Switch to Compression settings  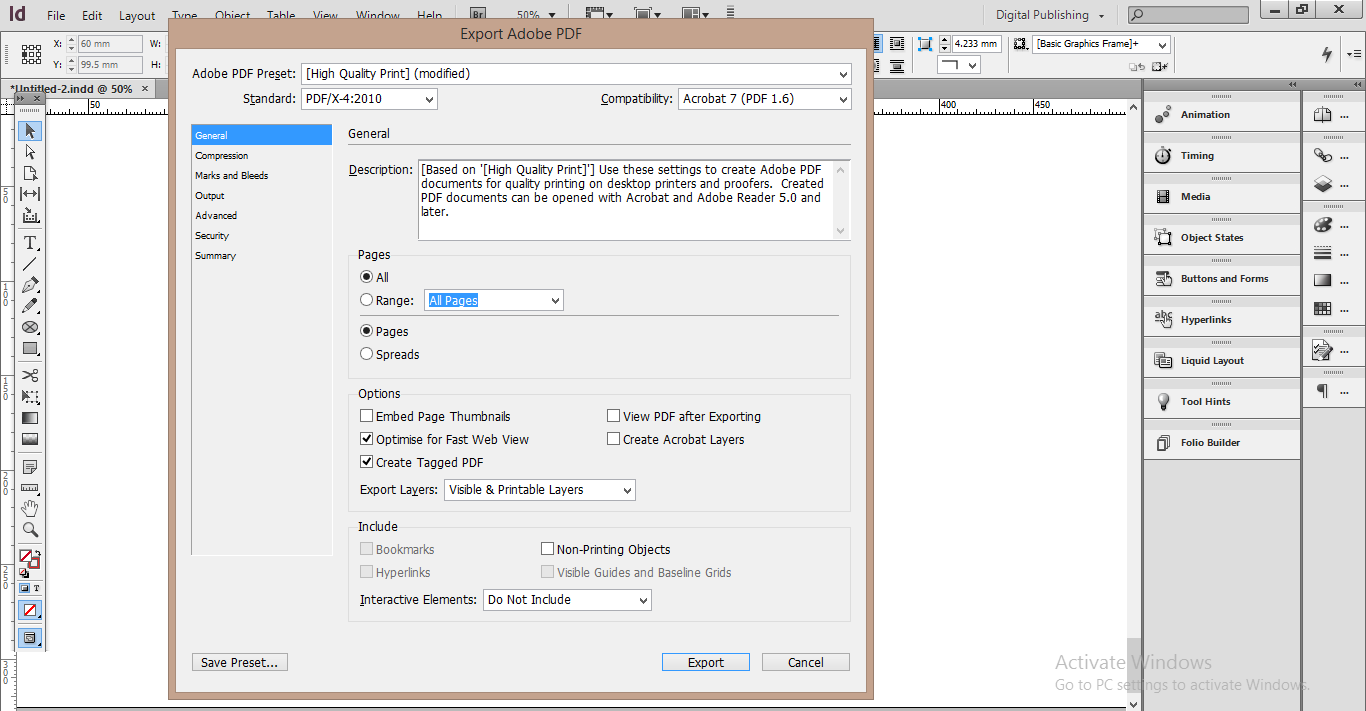click(261, 156)
